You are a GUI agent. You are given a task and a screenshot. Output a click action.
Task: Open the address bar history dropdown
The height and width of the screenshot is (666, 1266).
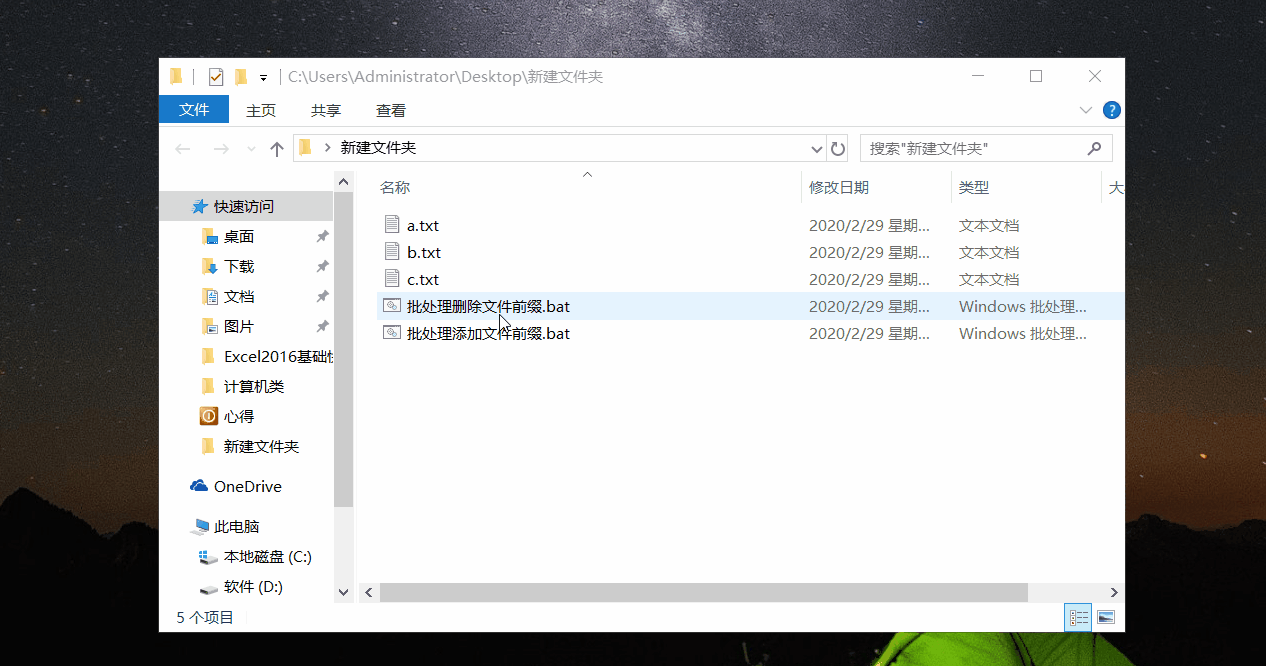[x=817, y=147]
